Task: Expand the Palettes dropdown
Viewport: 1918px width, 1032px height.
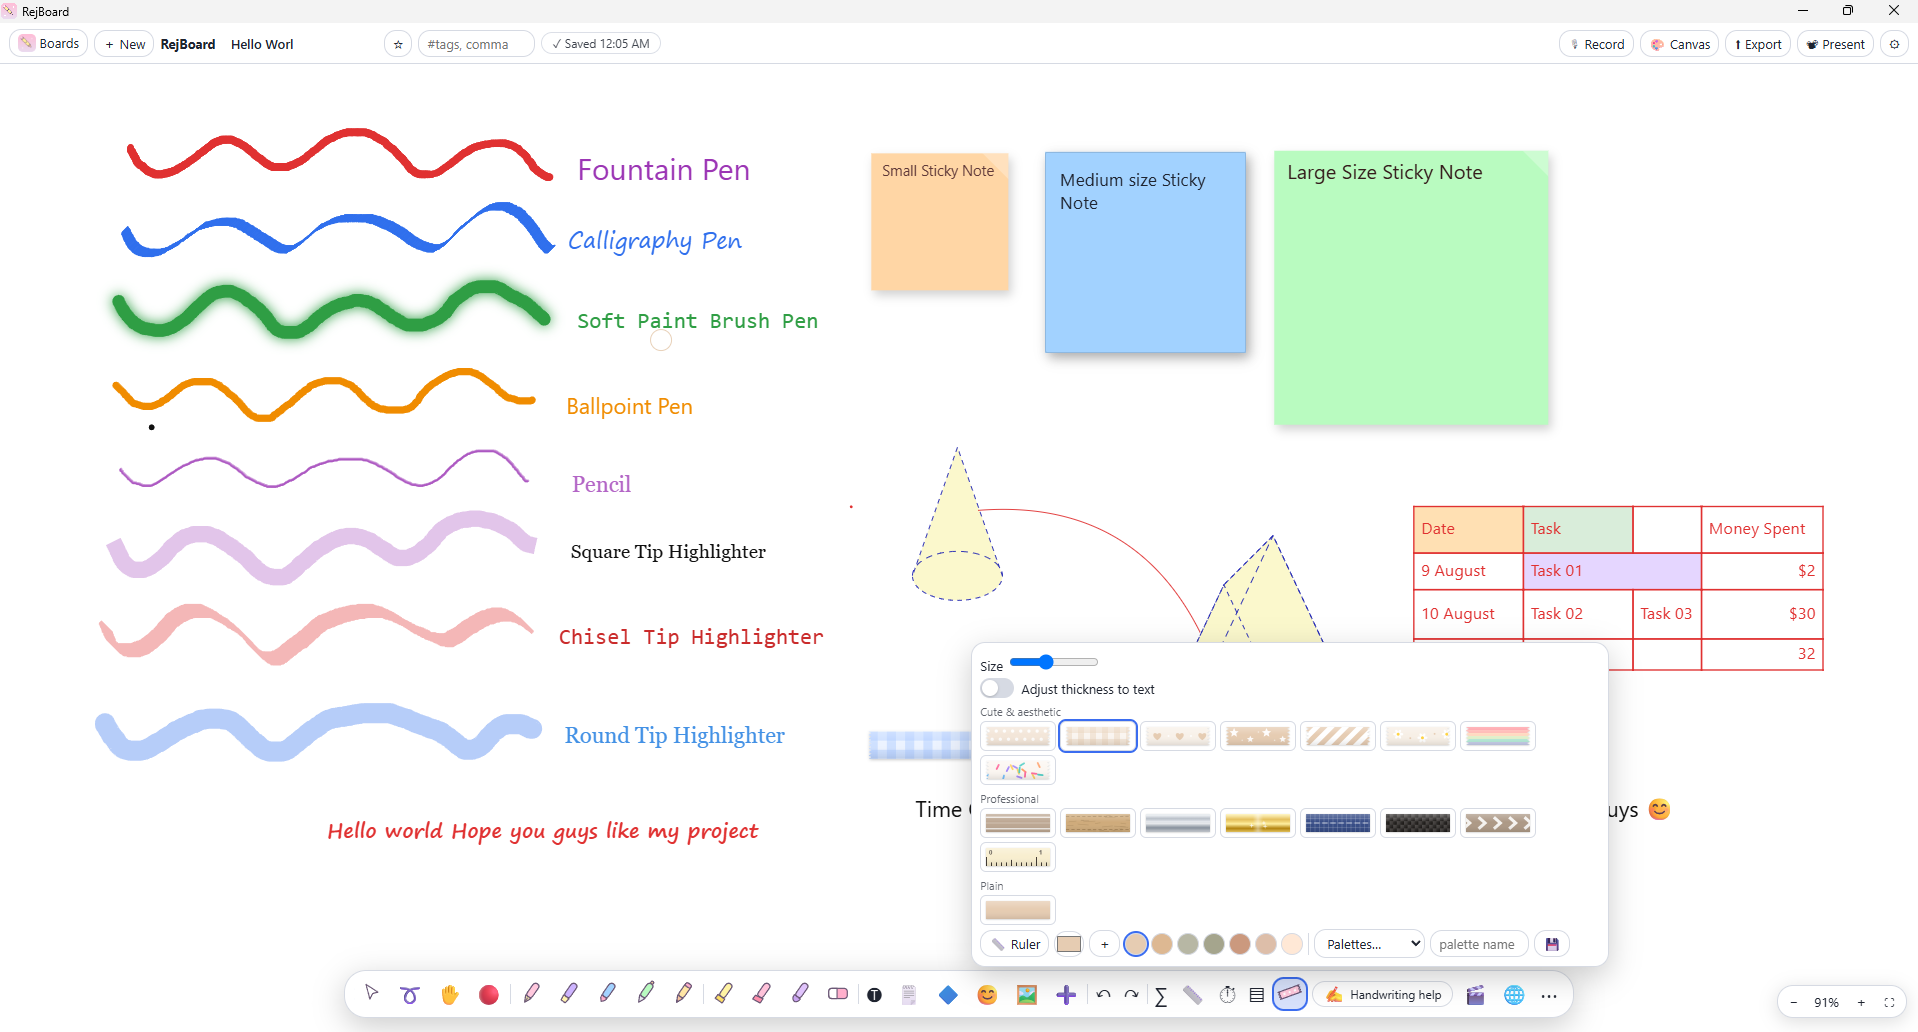Action: [1370, 944]
